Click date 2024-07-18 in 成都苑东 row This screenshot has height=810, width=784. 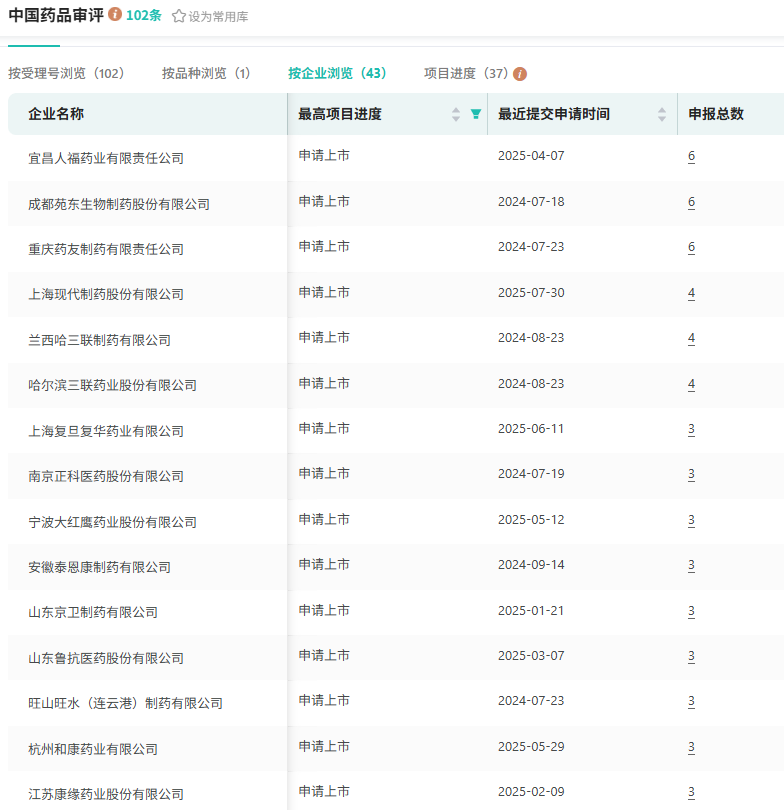[x=531, y=201]
